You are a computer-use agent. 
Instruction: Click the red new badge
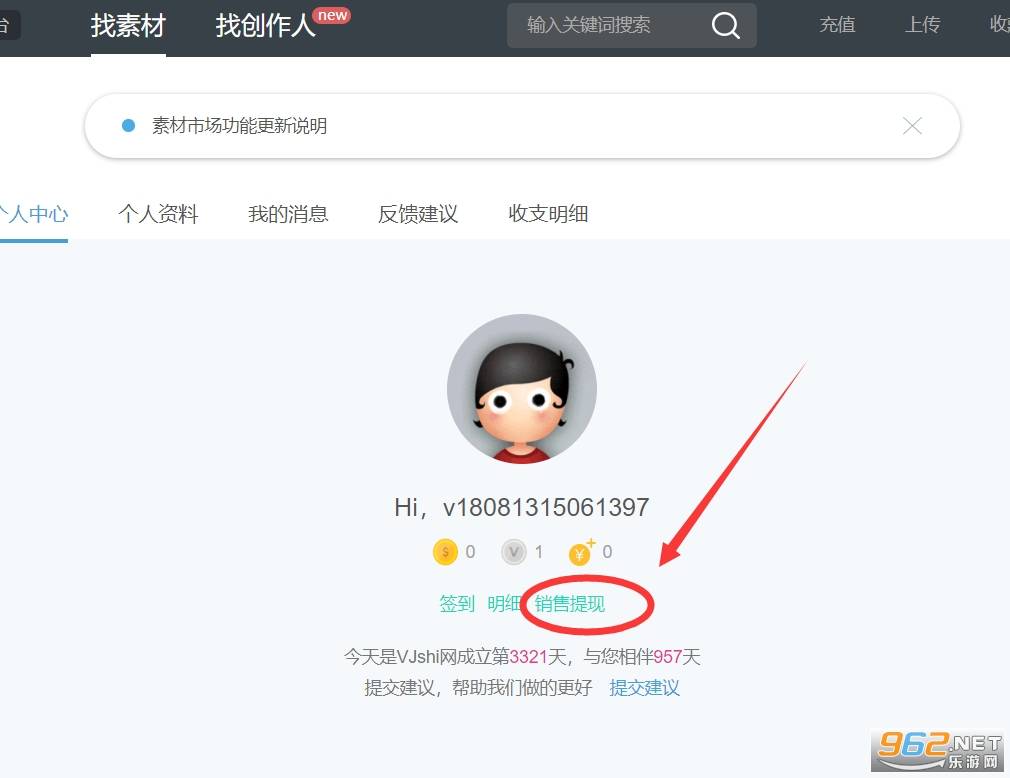pyautogui.click(x=332, y=15)
